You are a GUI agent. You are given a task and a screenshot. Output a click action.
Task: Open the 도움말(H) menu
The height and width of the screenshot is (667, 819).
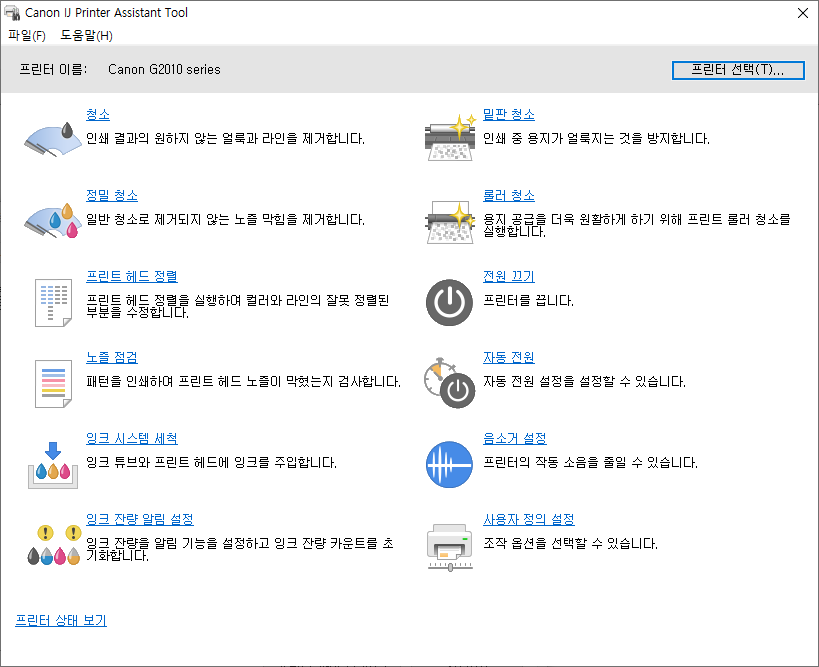click(86, 36)
